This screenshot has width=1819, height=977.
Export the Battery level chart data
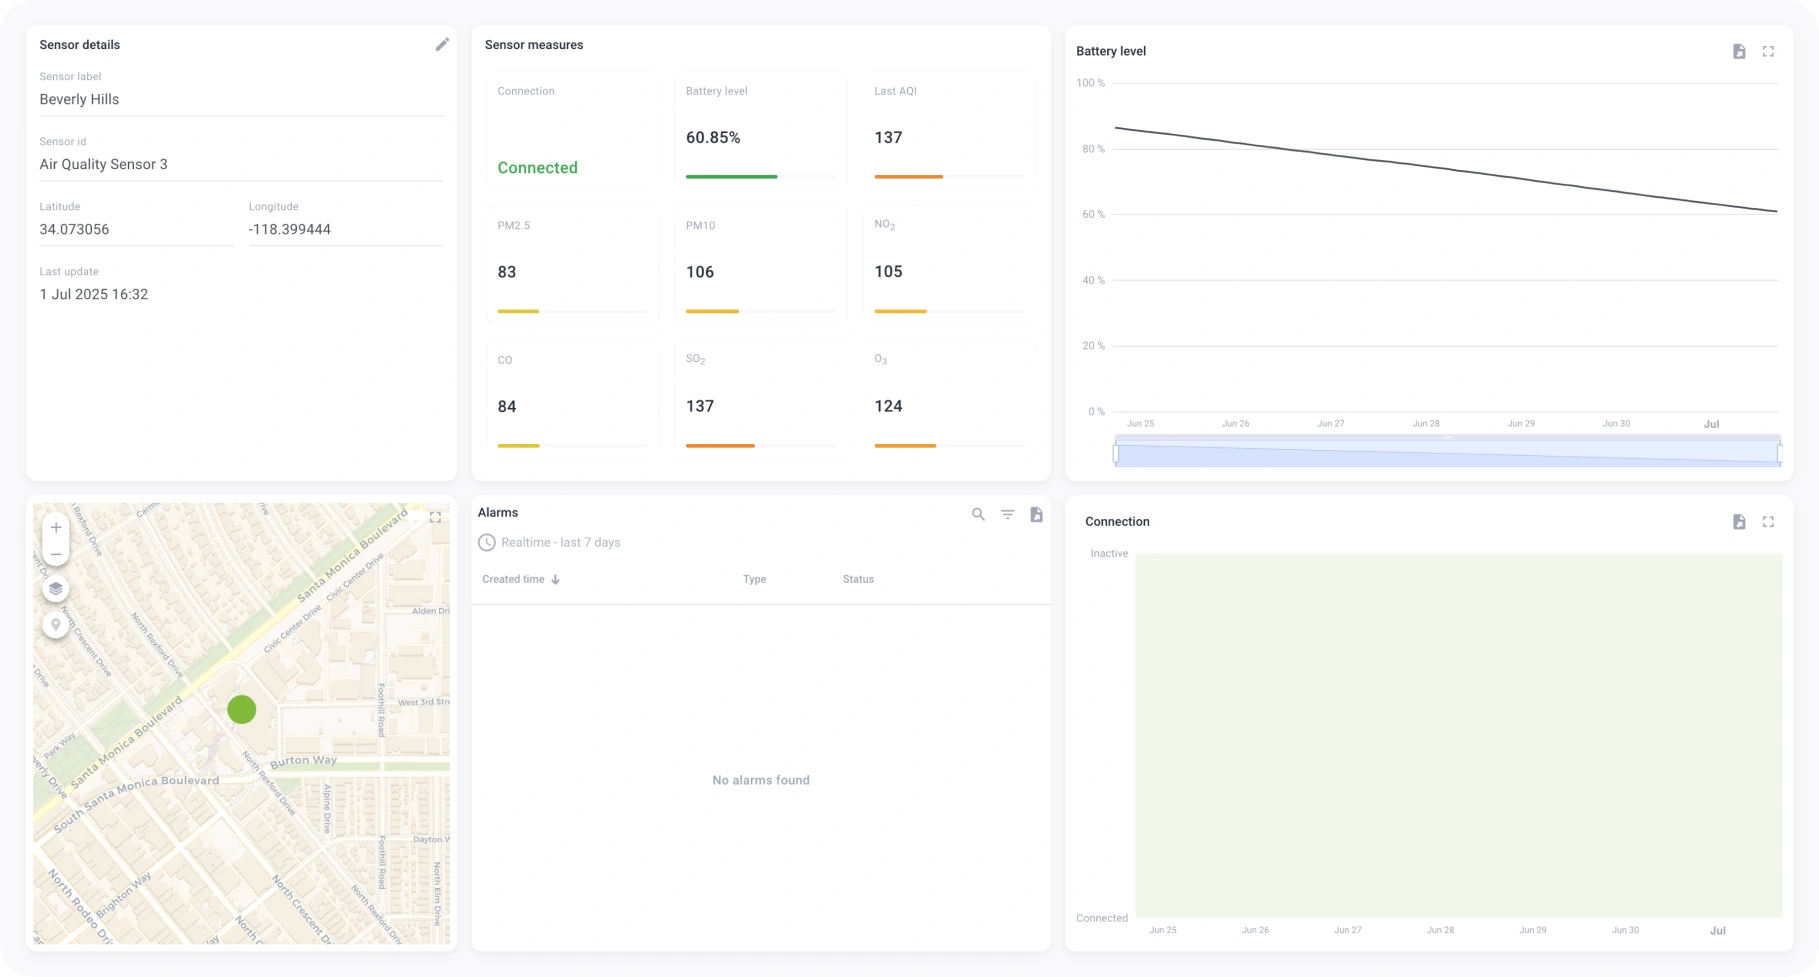pyautogui.click(x=1739, y=51)
